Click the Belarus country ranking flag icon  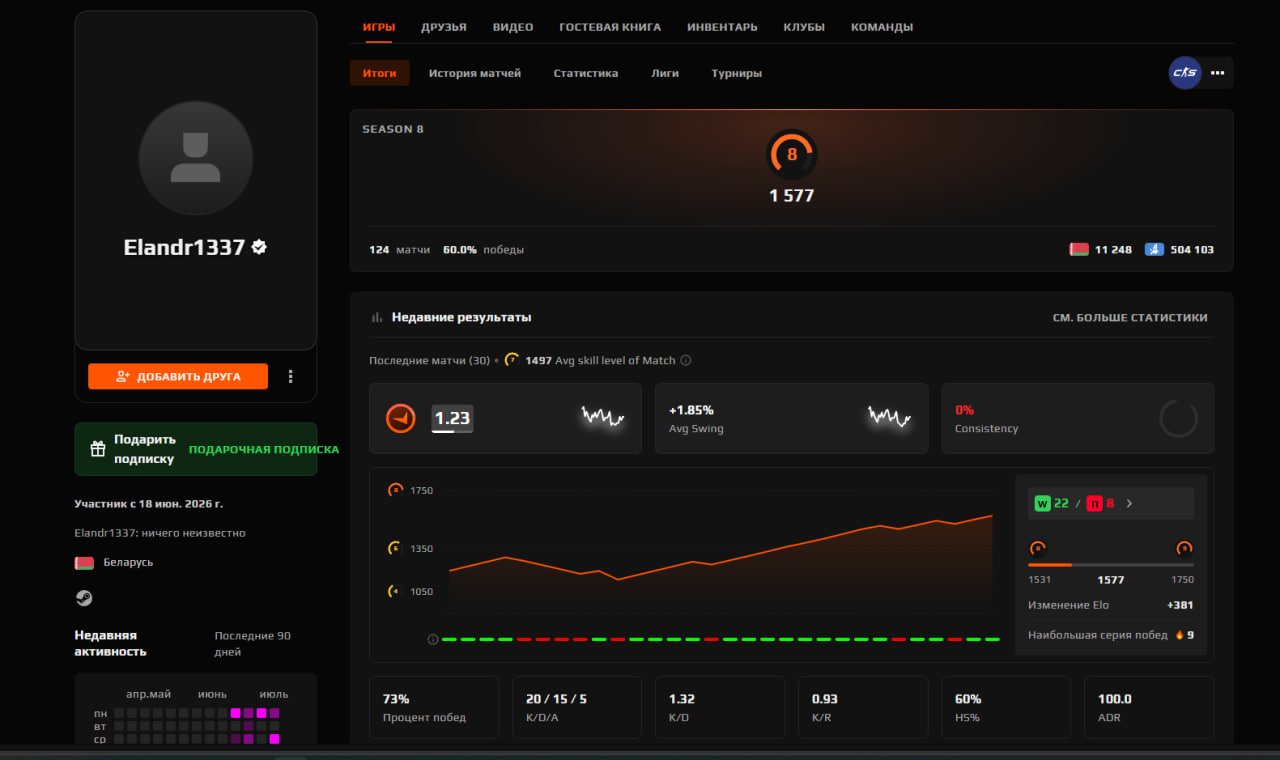(1079, 249)
